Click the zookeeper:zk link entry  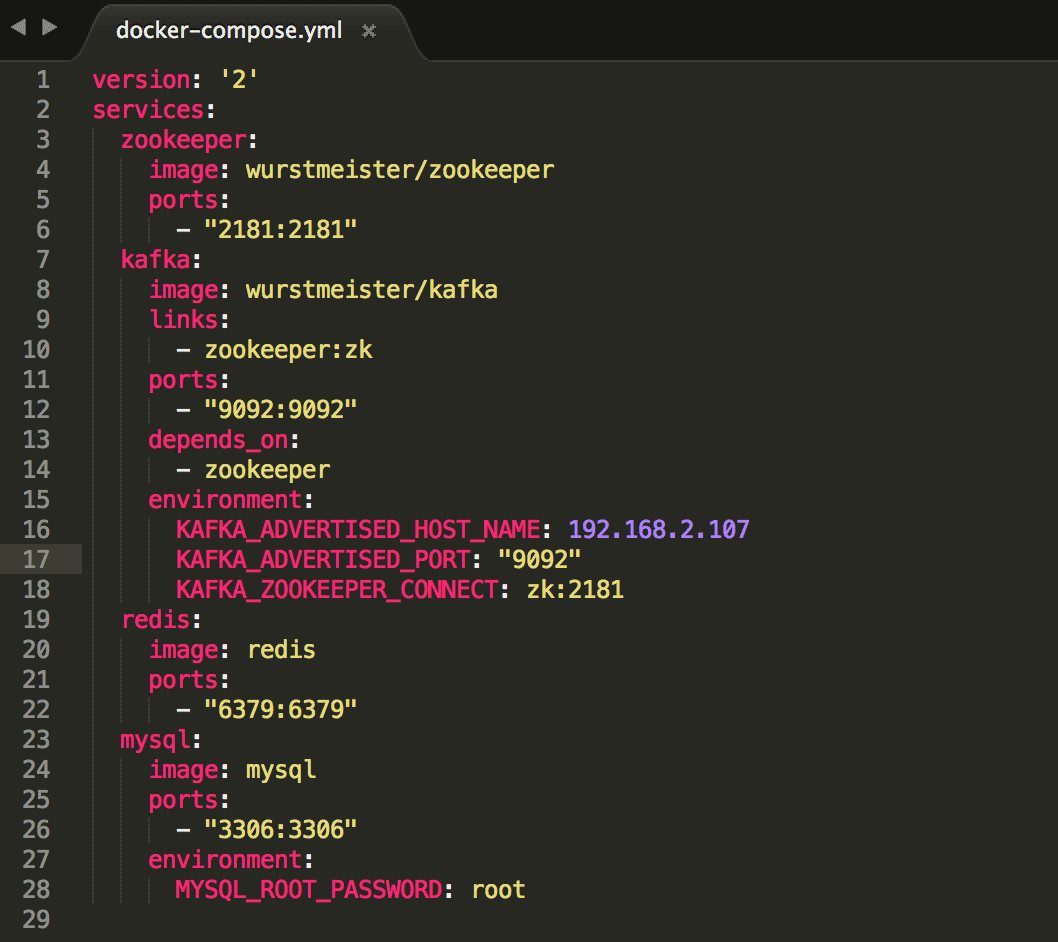(288, 350)
